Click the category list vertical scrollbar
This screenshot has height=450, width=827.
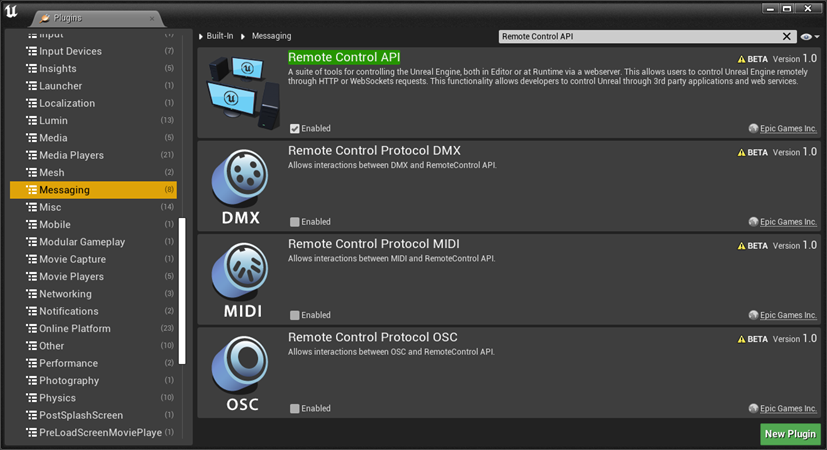click(x=182, y=291)
